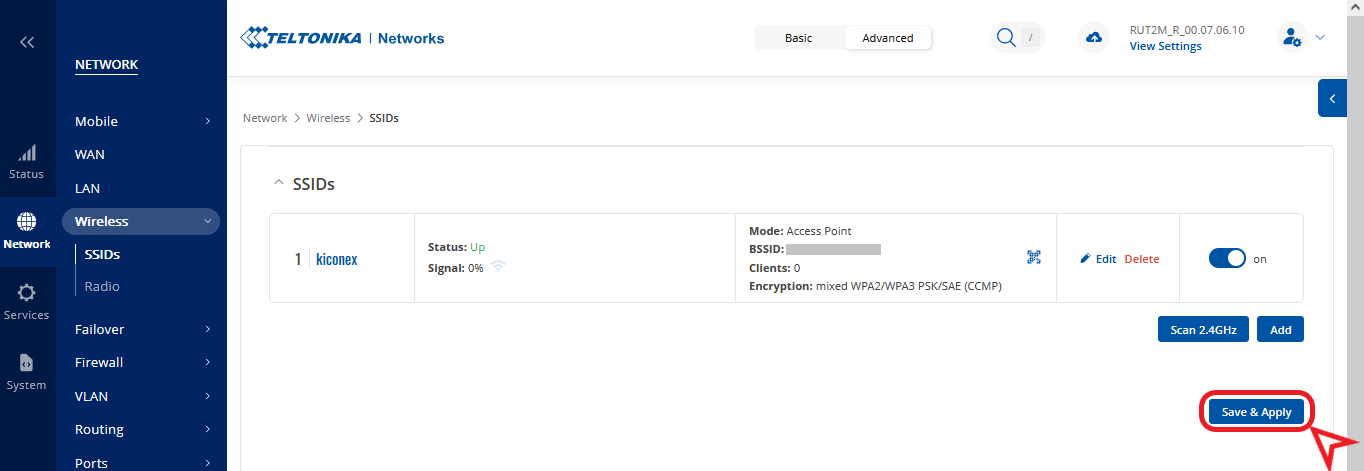Expand the Mobile menu

pos(143,121)
